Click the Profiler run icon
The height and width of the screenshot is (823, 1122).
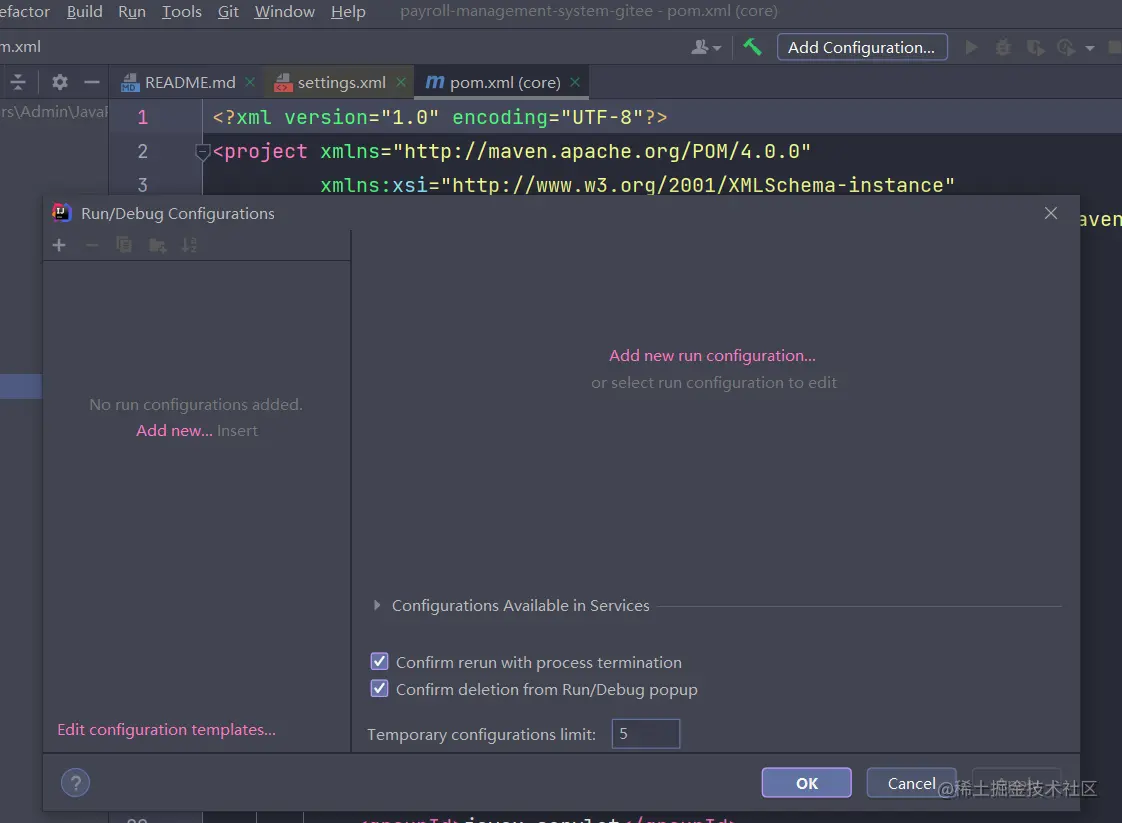(1065, 47)
